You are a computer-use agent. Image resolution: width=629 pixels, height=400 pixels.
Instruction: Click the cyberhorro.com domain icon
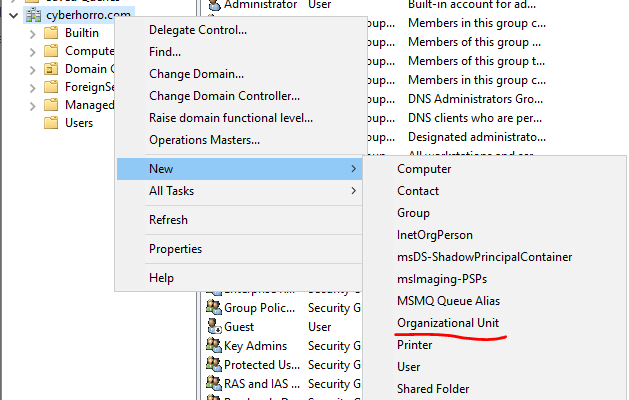[x=32, y=15]
